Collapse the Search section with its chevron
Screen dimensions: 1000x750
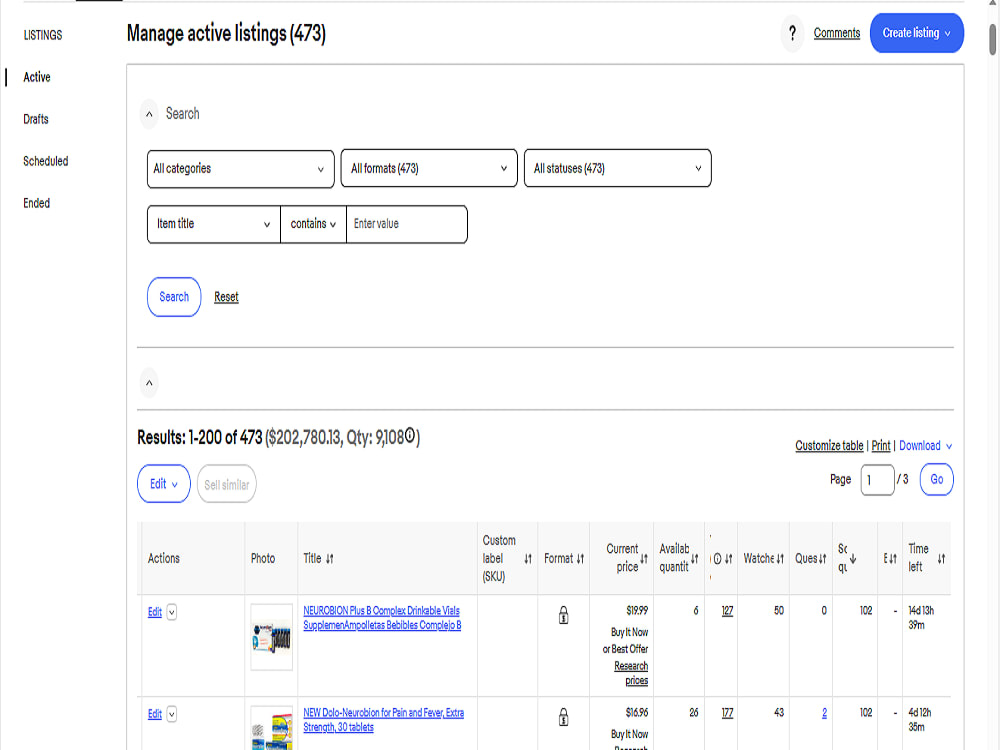point(149,113)
